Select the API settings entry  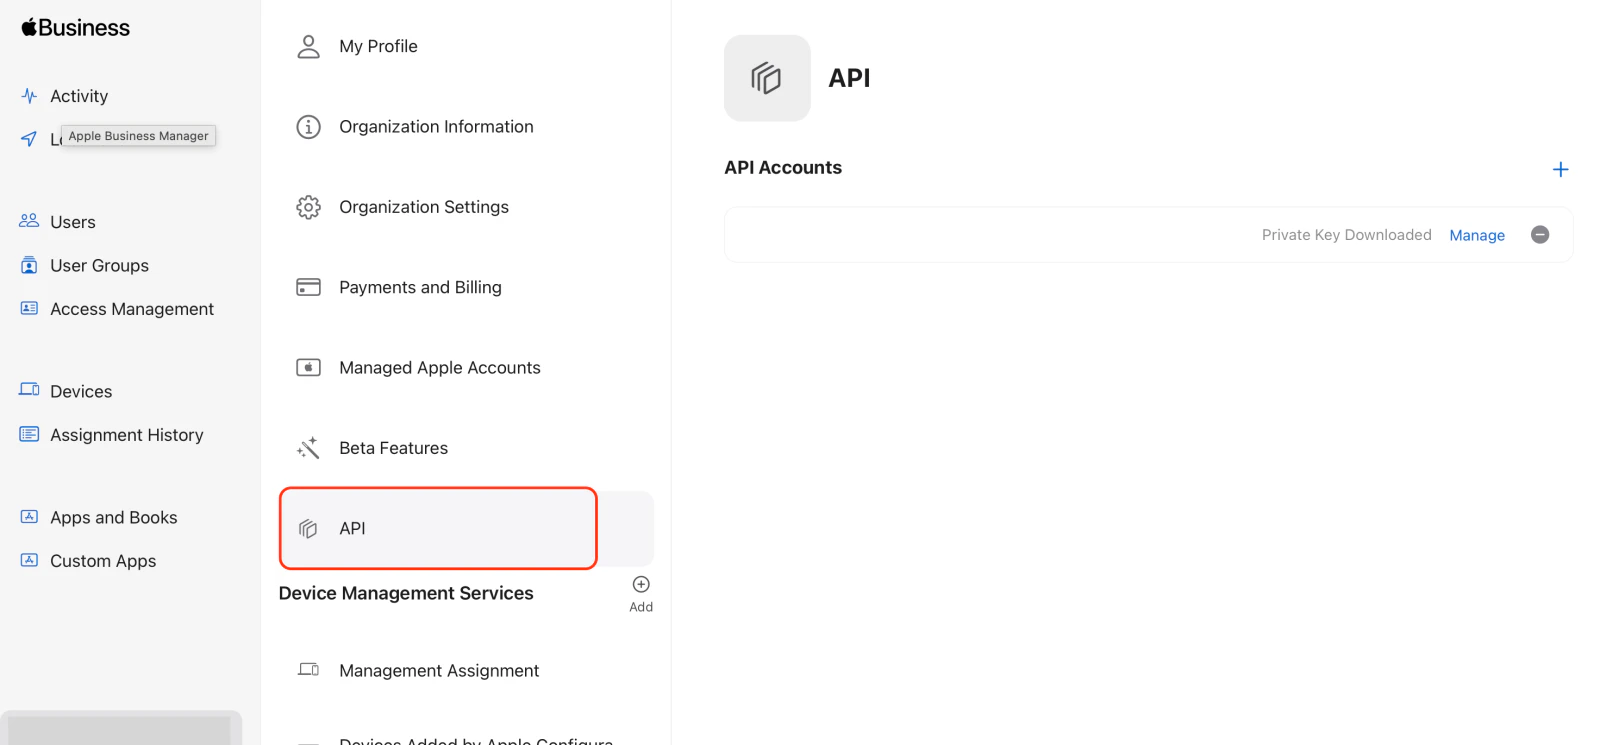pyautogui.click(x=466, y=528)
